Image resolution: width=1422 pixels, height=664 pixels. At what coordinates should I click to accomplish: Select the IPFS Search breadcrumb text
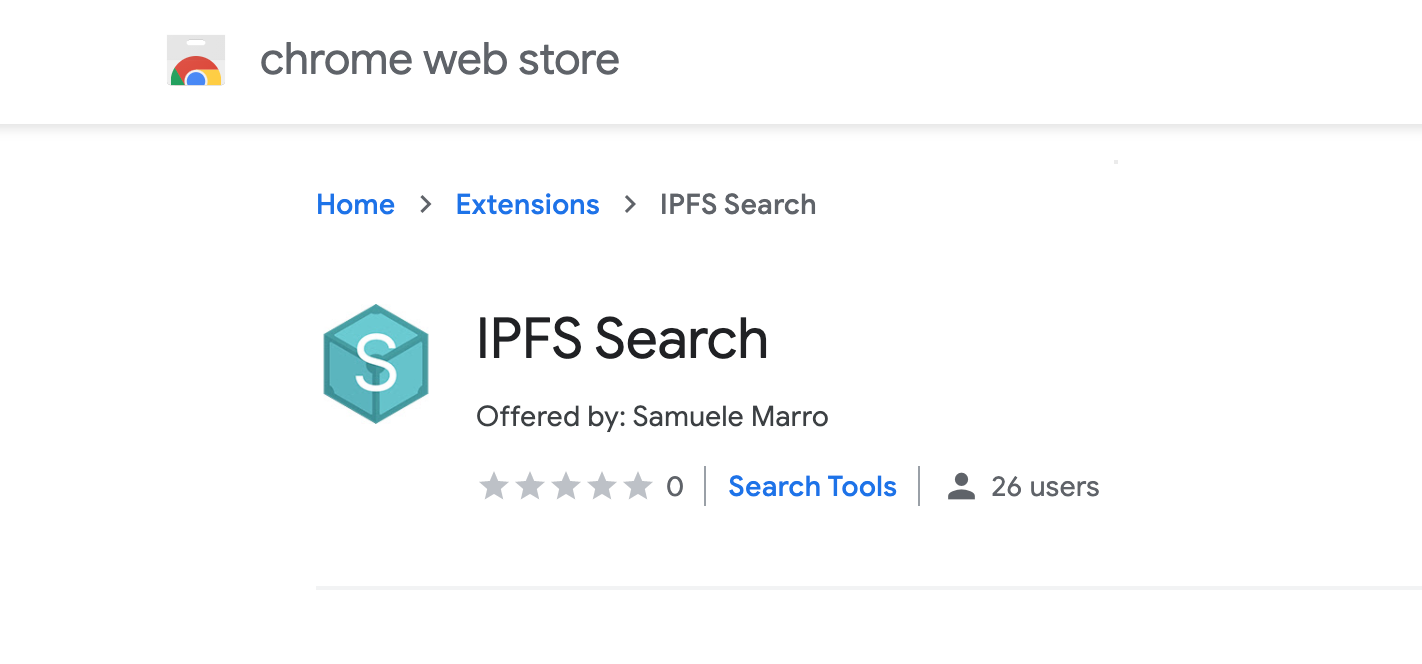[738, 204]
